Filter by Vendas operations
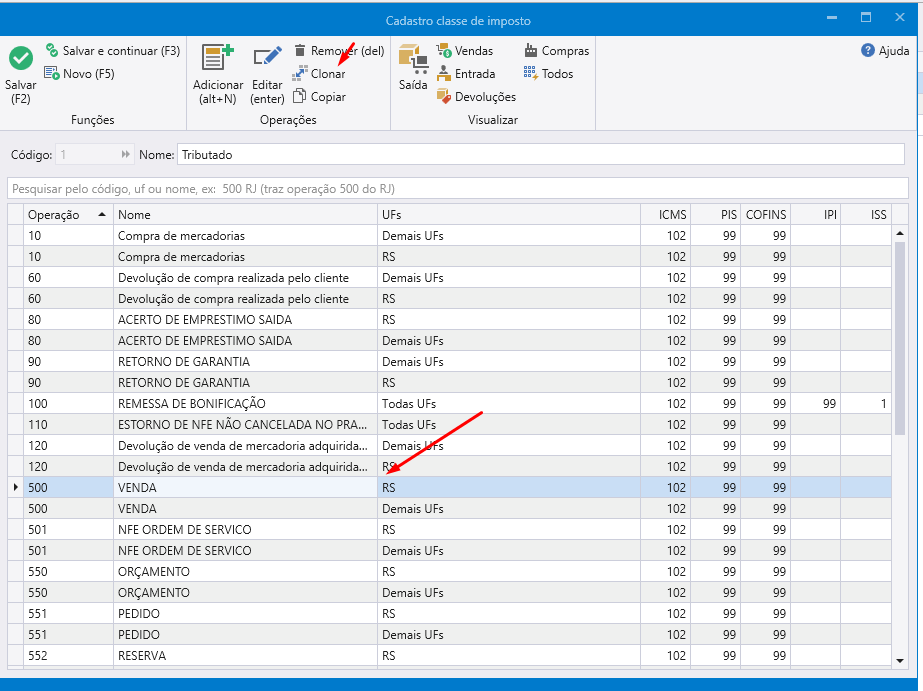The width and height of the screenshot is (923, 691). [444, 51]
